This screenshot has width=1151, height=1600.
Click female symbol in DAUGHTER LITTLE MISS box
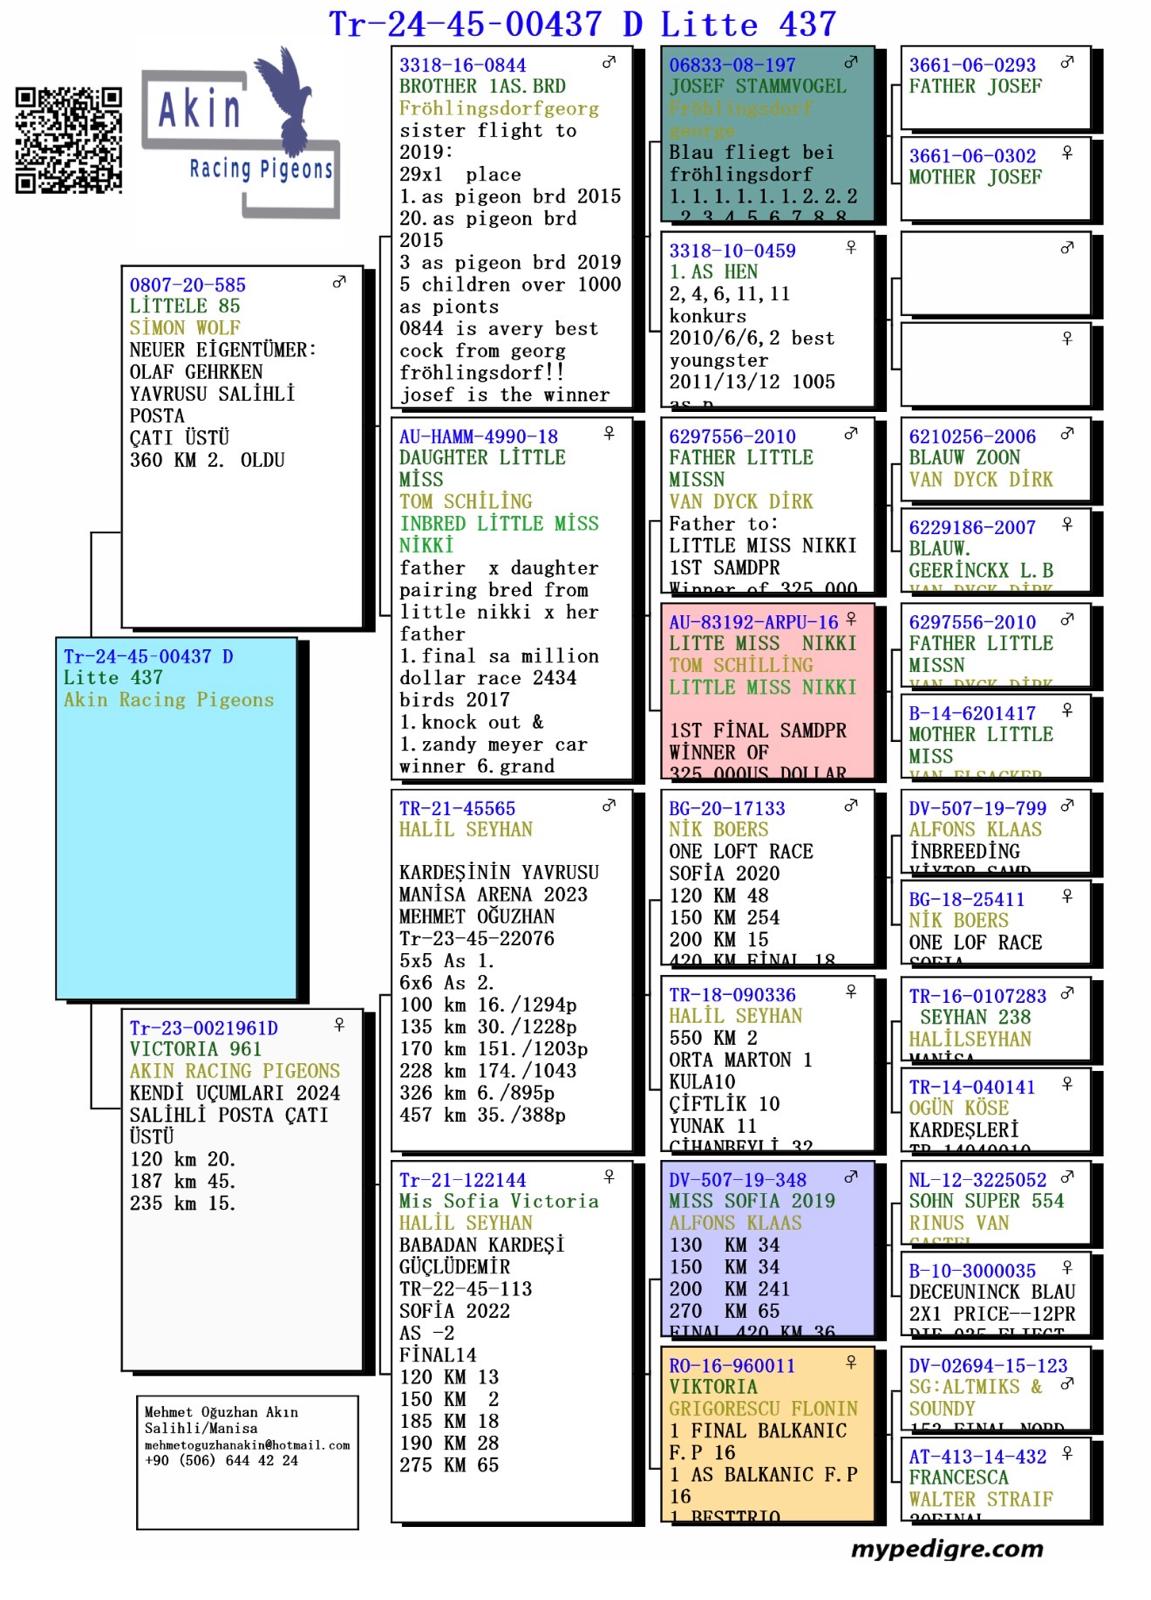(609, 433)
